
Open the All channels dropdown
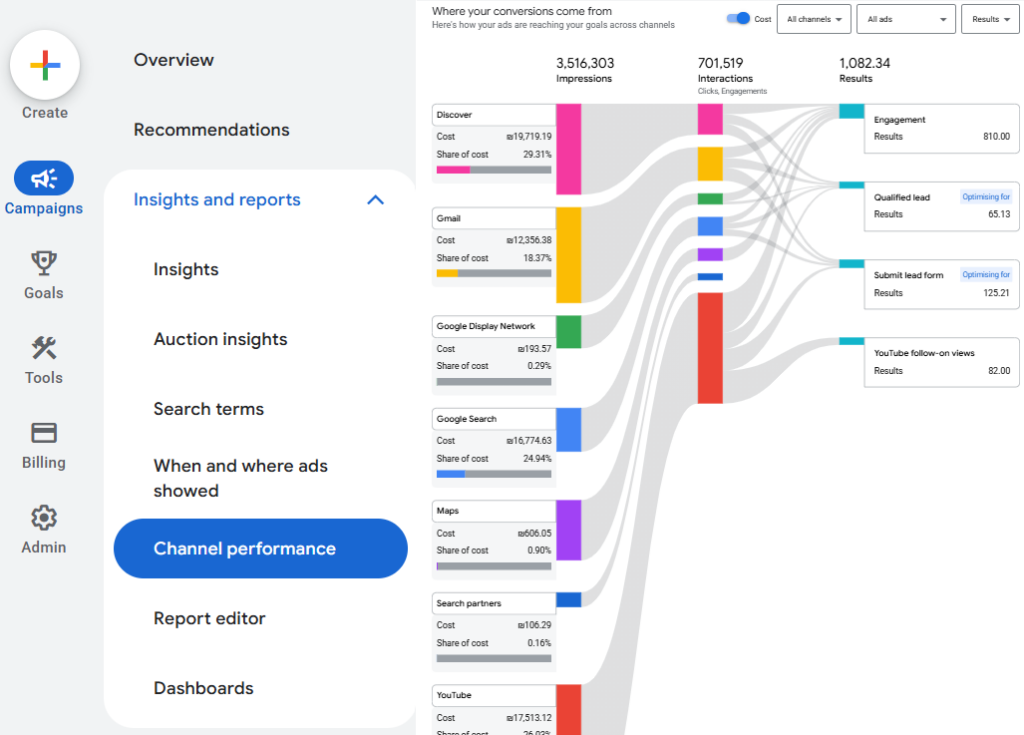point(813,19)
